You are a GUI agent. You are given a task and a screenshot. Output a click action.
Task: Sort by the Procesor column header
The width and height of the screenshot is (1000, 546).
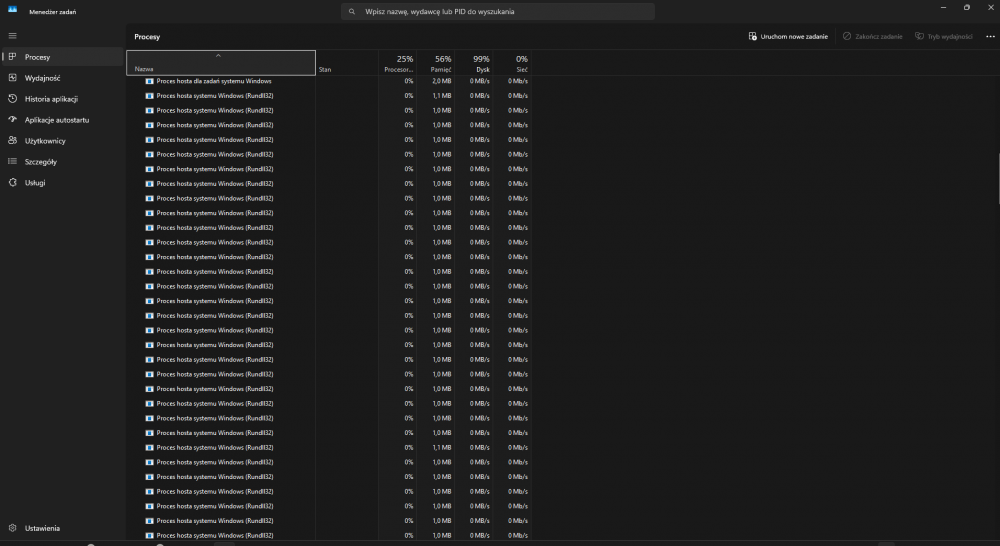pos(397,63)
